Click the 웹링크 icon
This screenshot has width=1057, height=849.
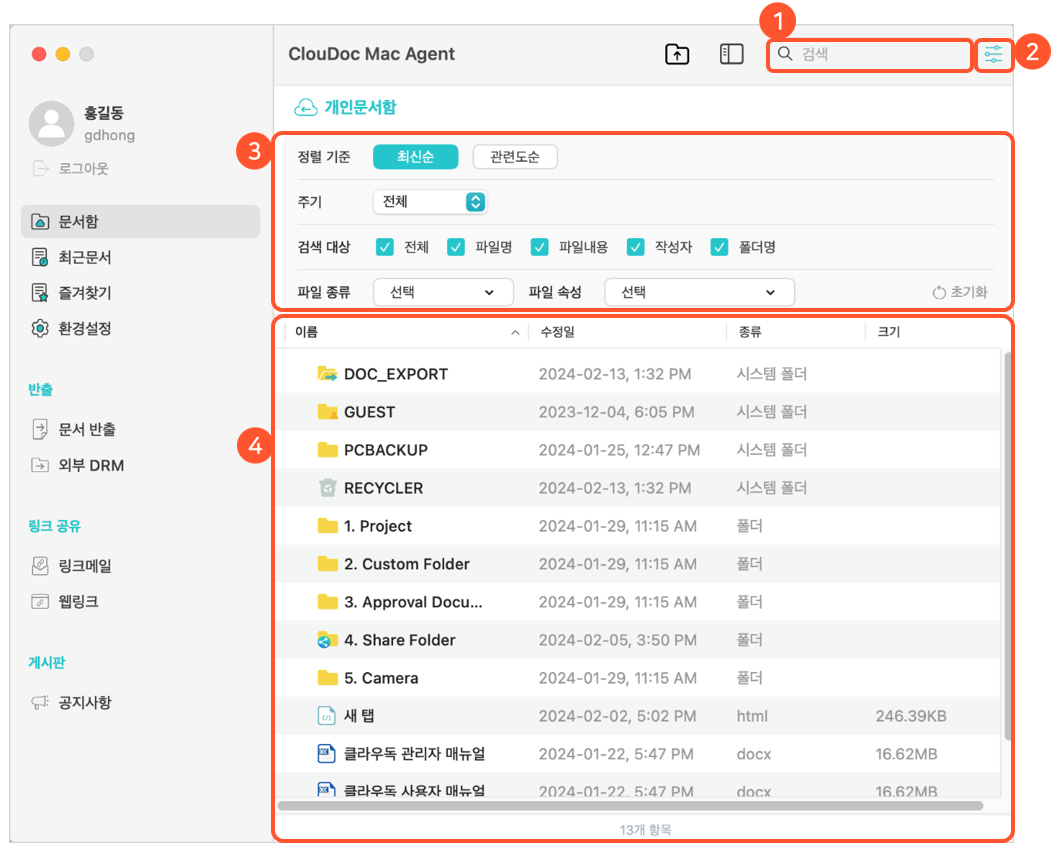click(40, 601)
